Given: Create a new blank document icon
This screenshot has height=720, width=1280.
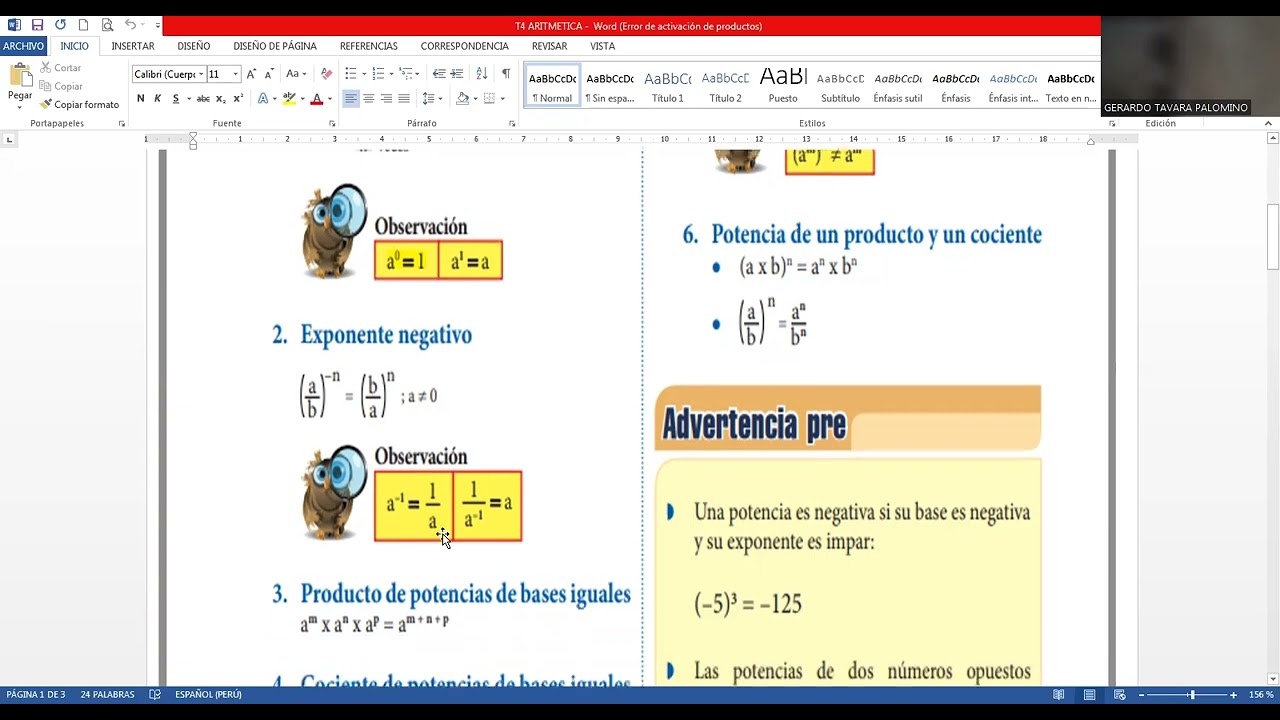Looking at the screenshot, I should coord(83,25).
